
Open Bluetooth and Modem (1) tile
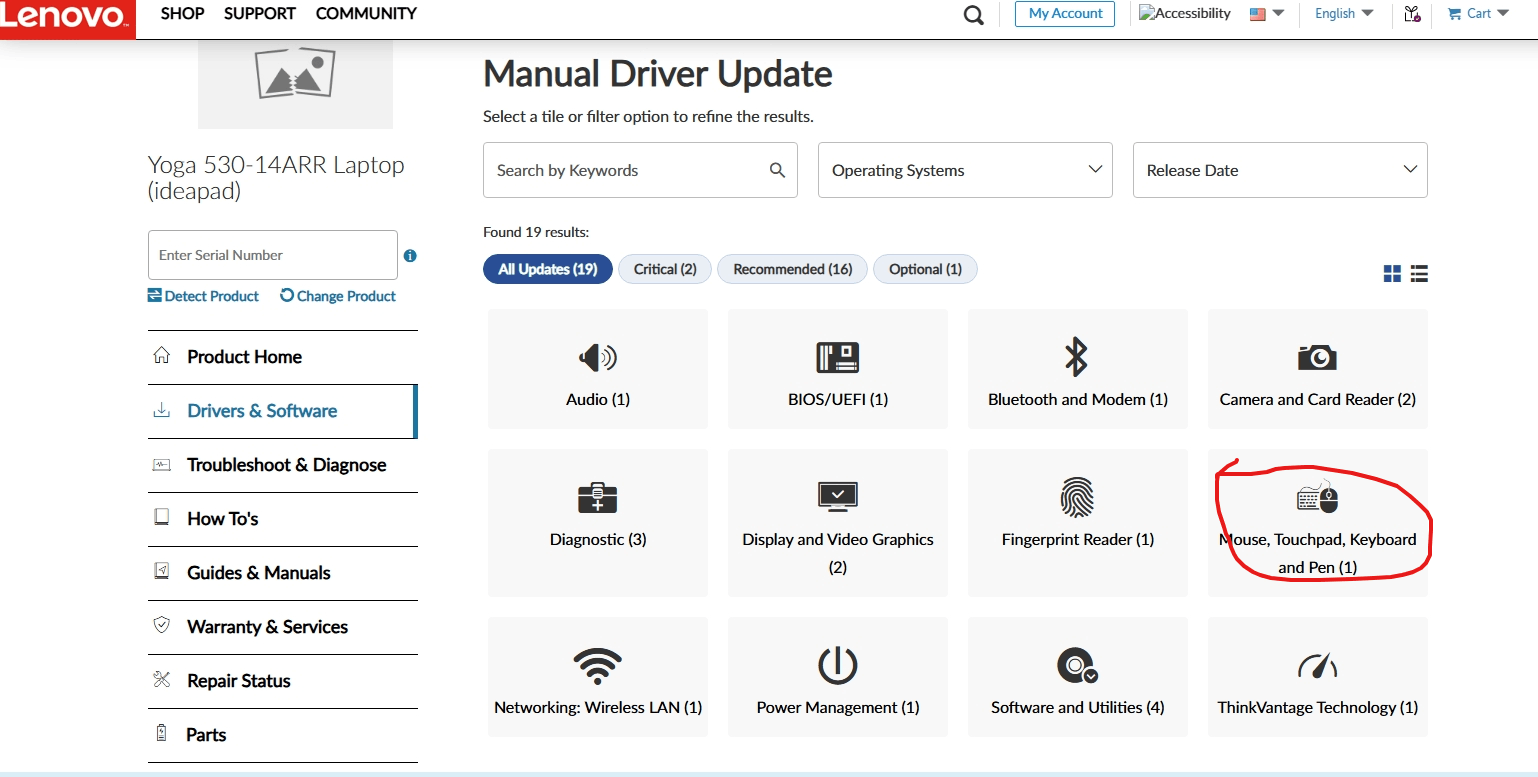click(x=1078, y=369)
